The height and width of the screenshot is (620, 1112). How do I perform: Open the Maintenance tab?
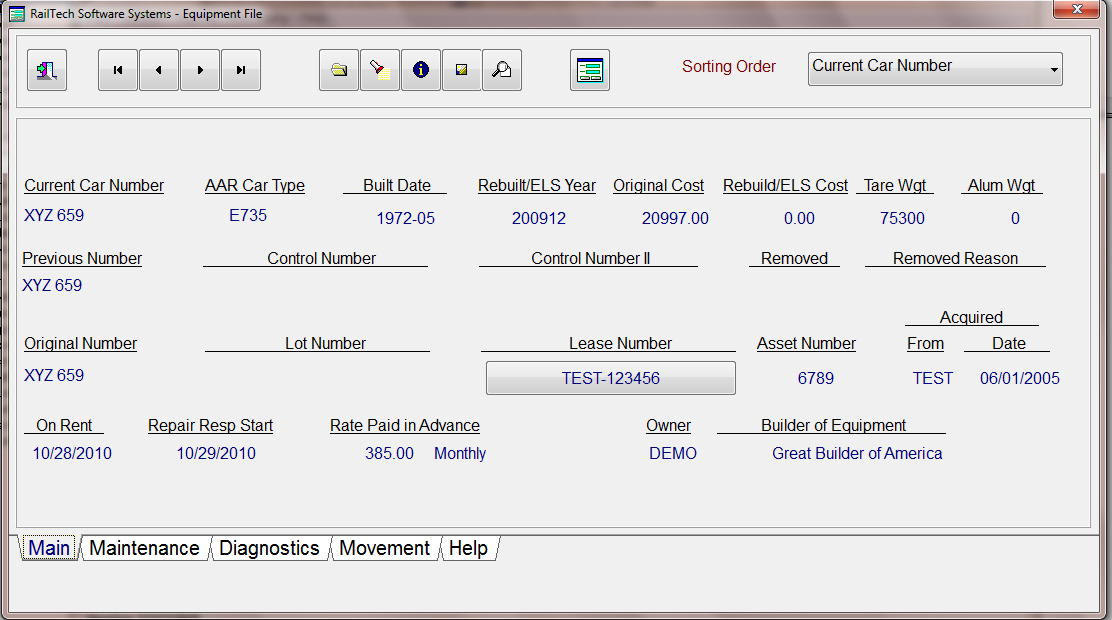pyautogui.click(x=145, y=548)
